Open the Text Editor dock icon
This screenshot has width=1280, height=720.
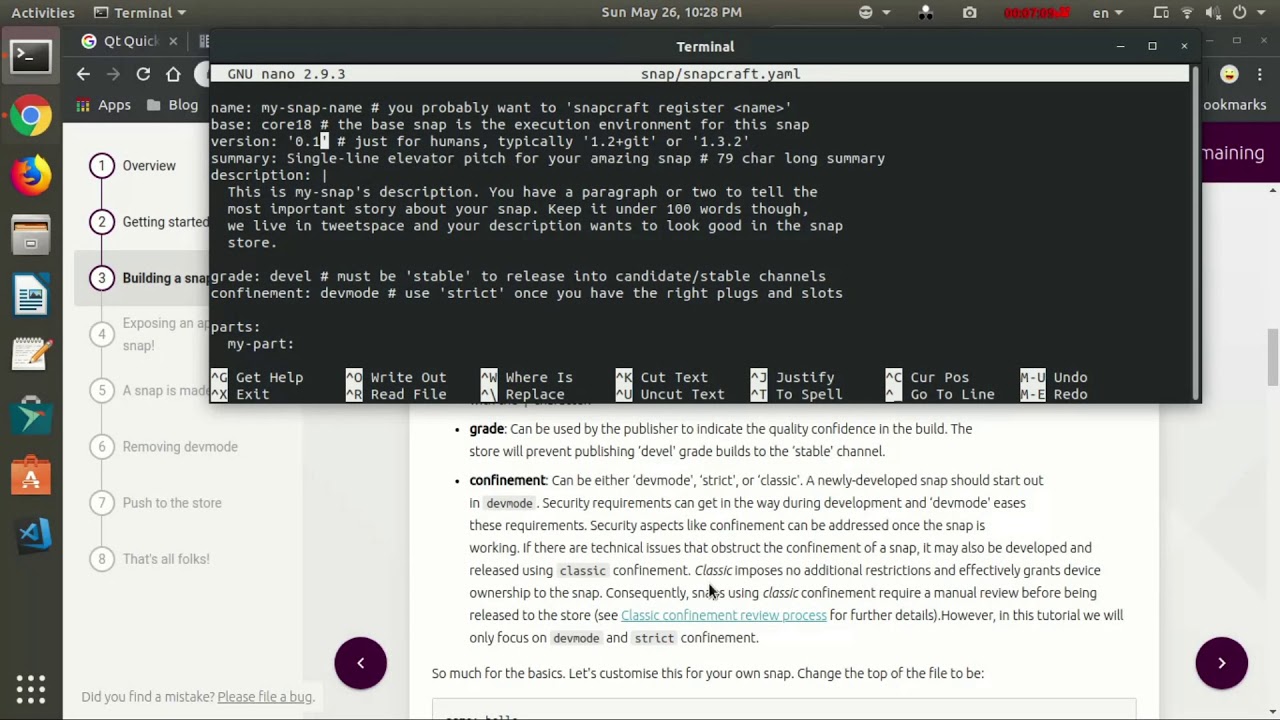(31, 355)
